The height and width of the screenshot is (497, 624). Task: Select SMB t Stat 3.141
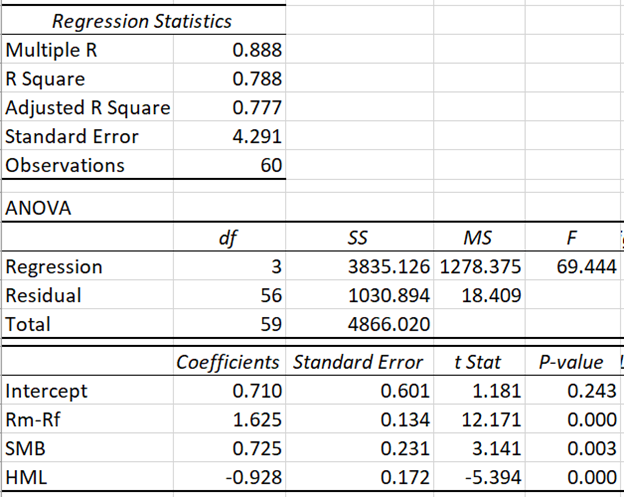(497, 448)
